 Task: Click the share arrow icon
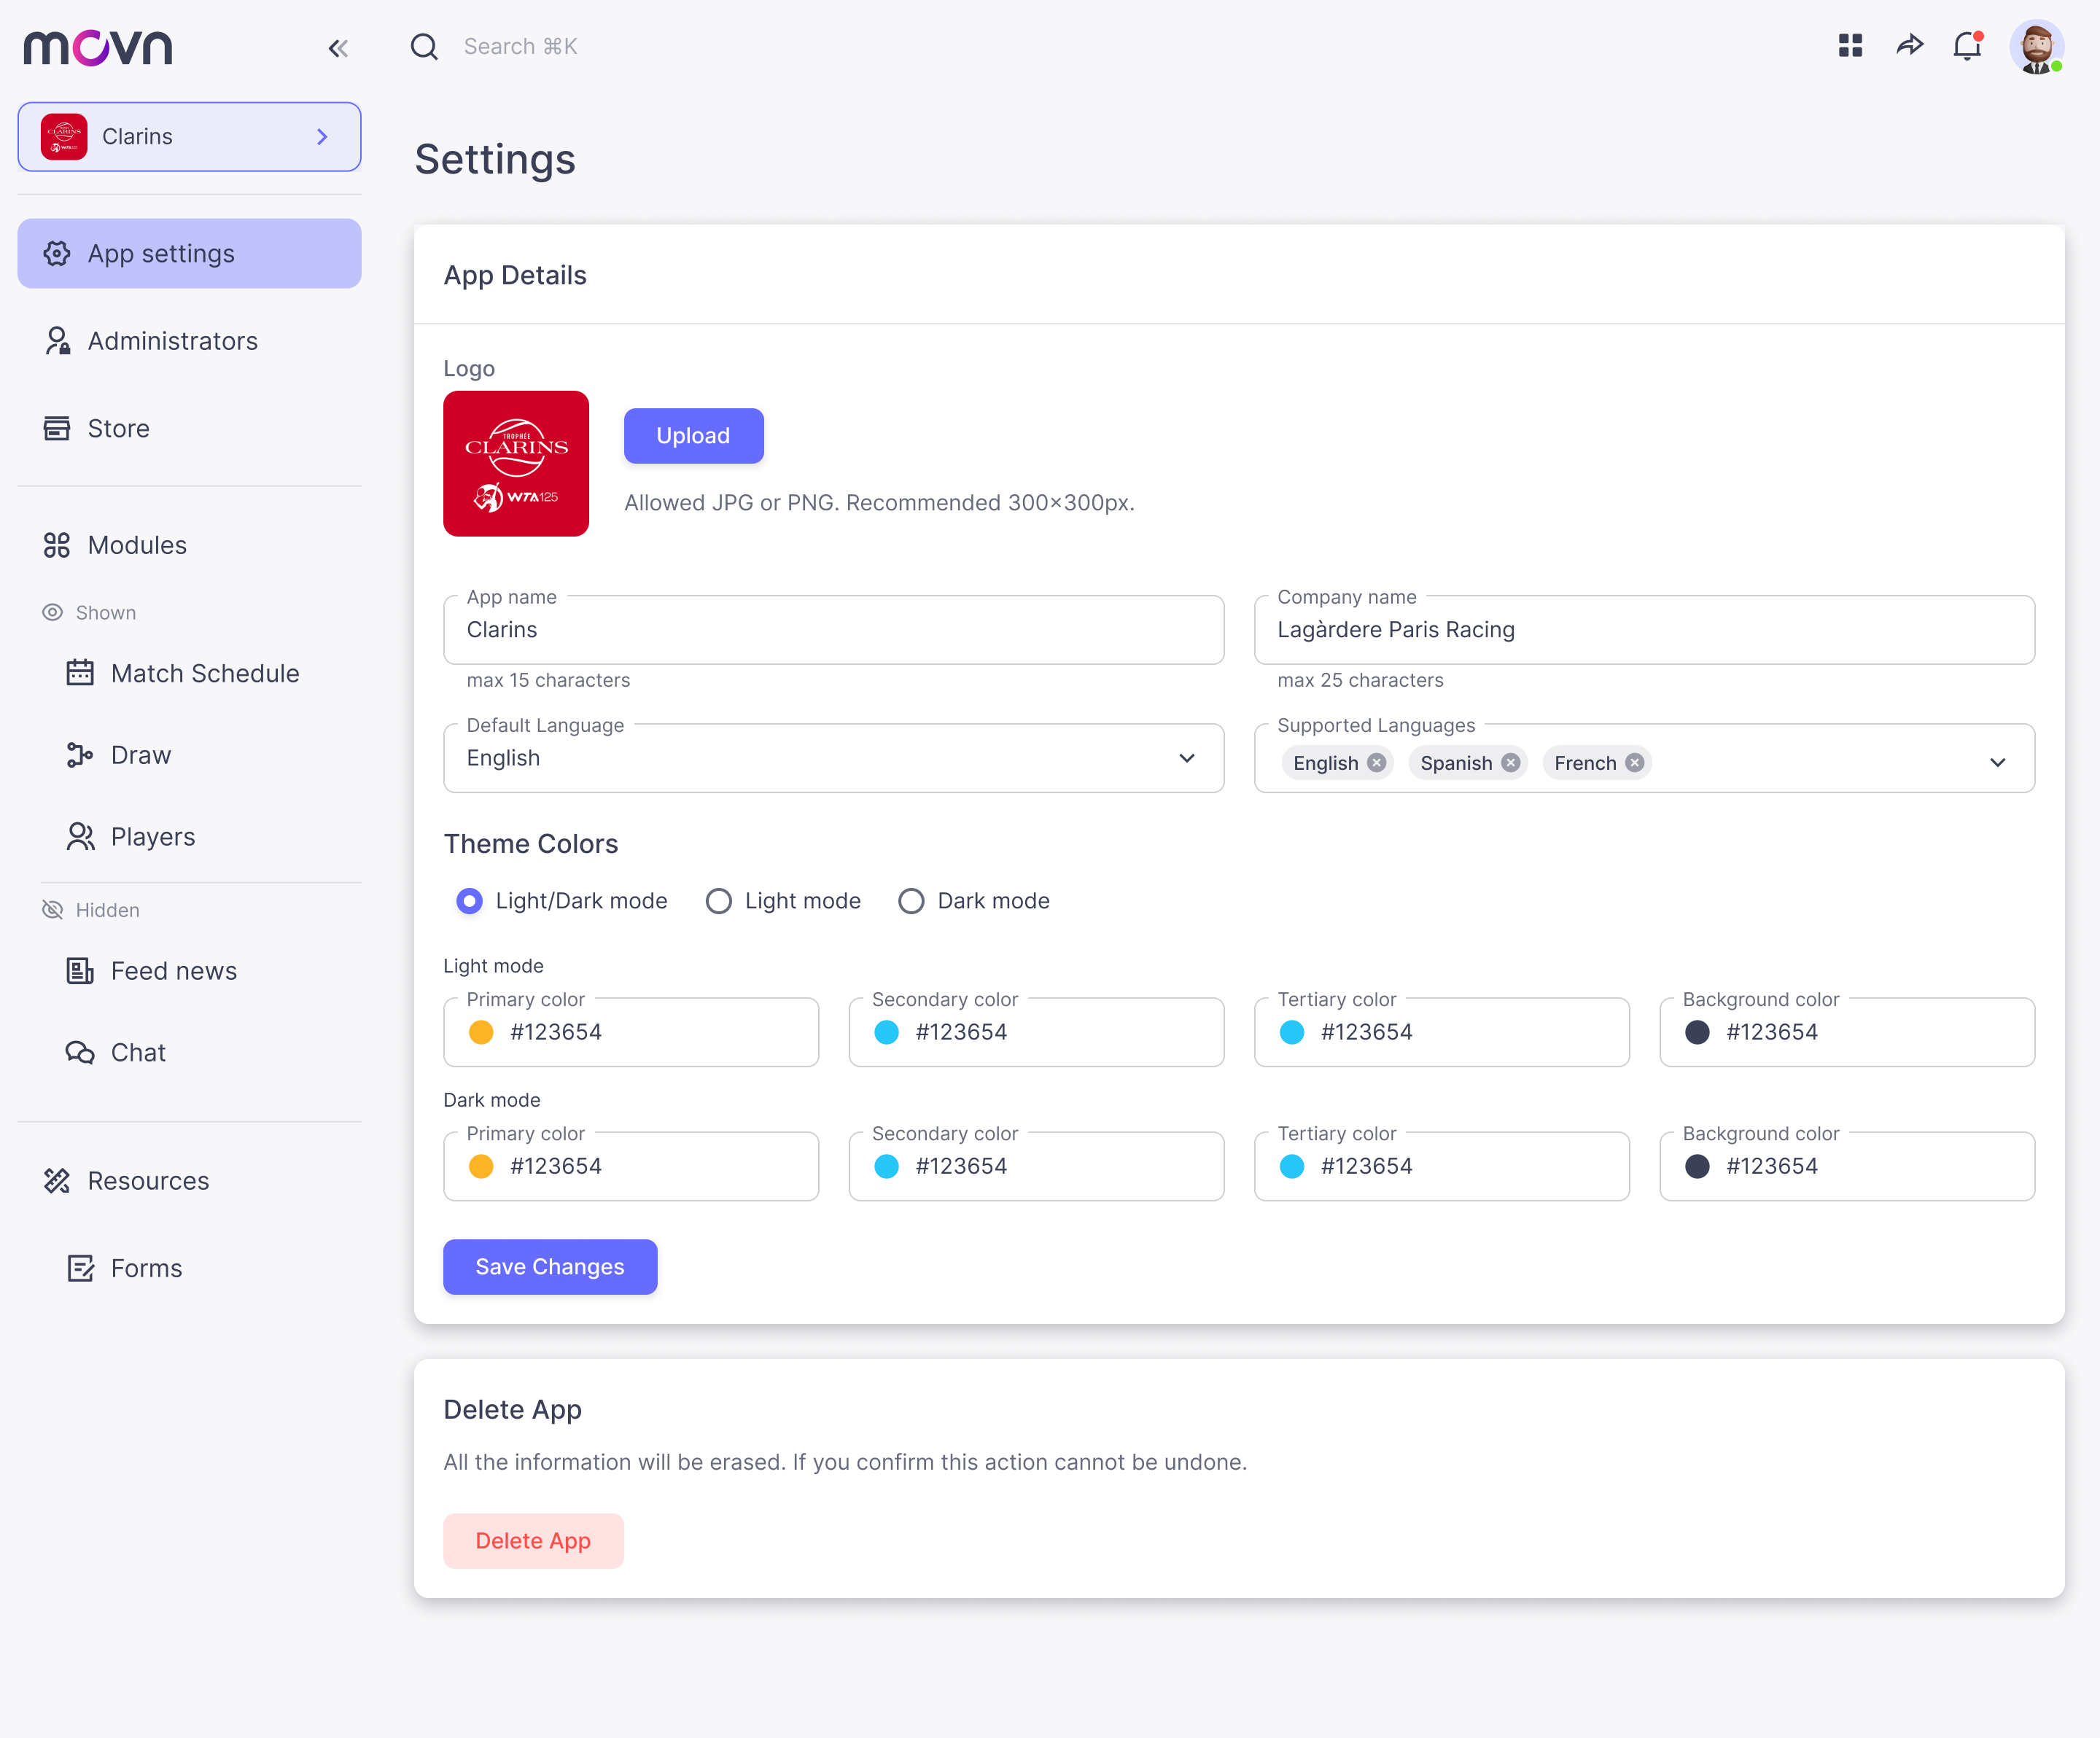pyautogui.click(x=1909, y=46)
